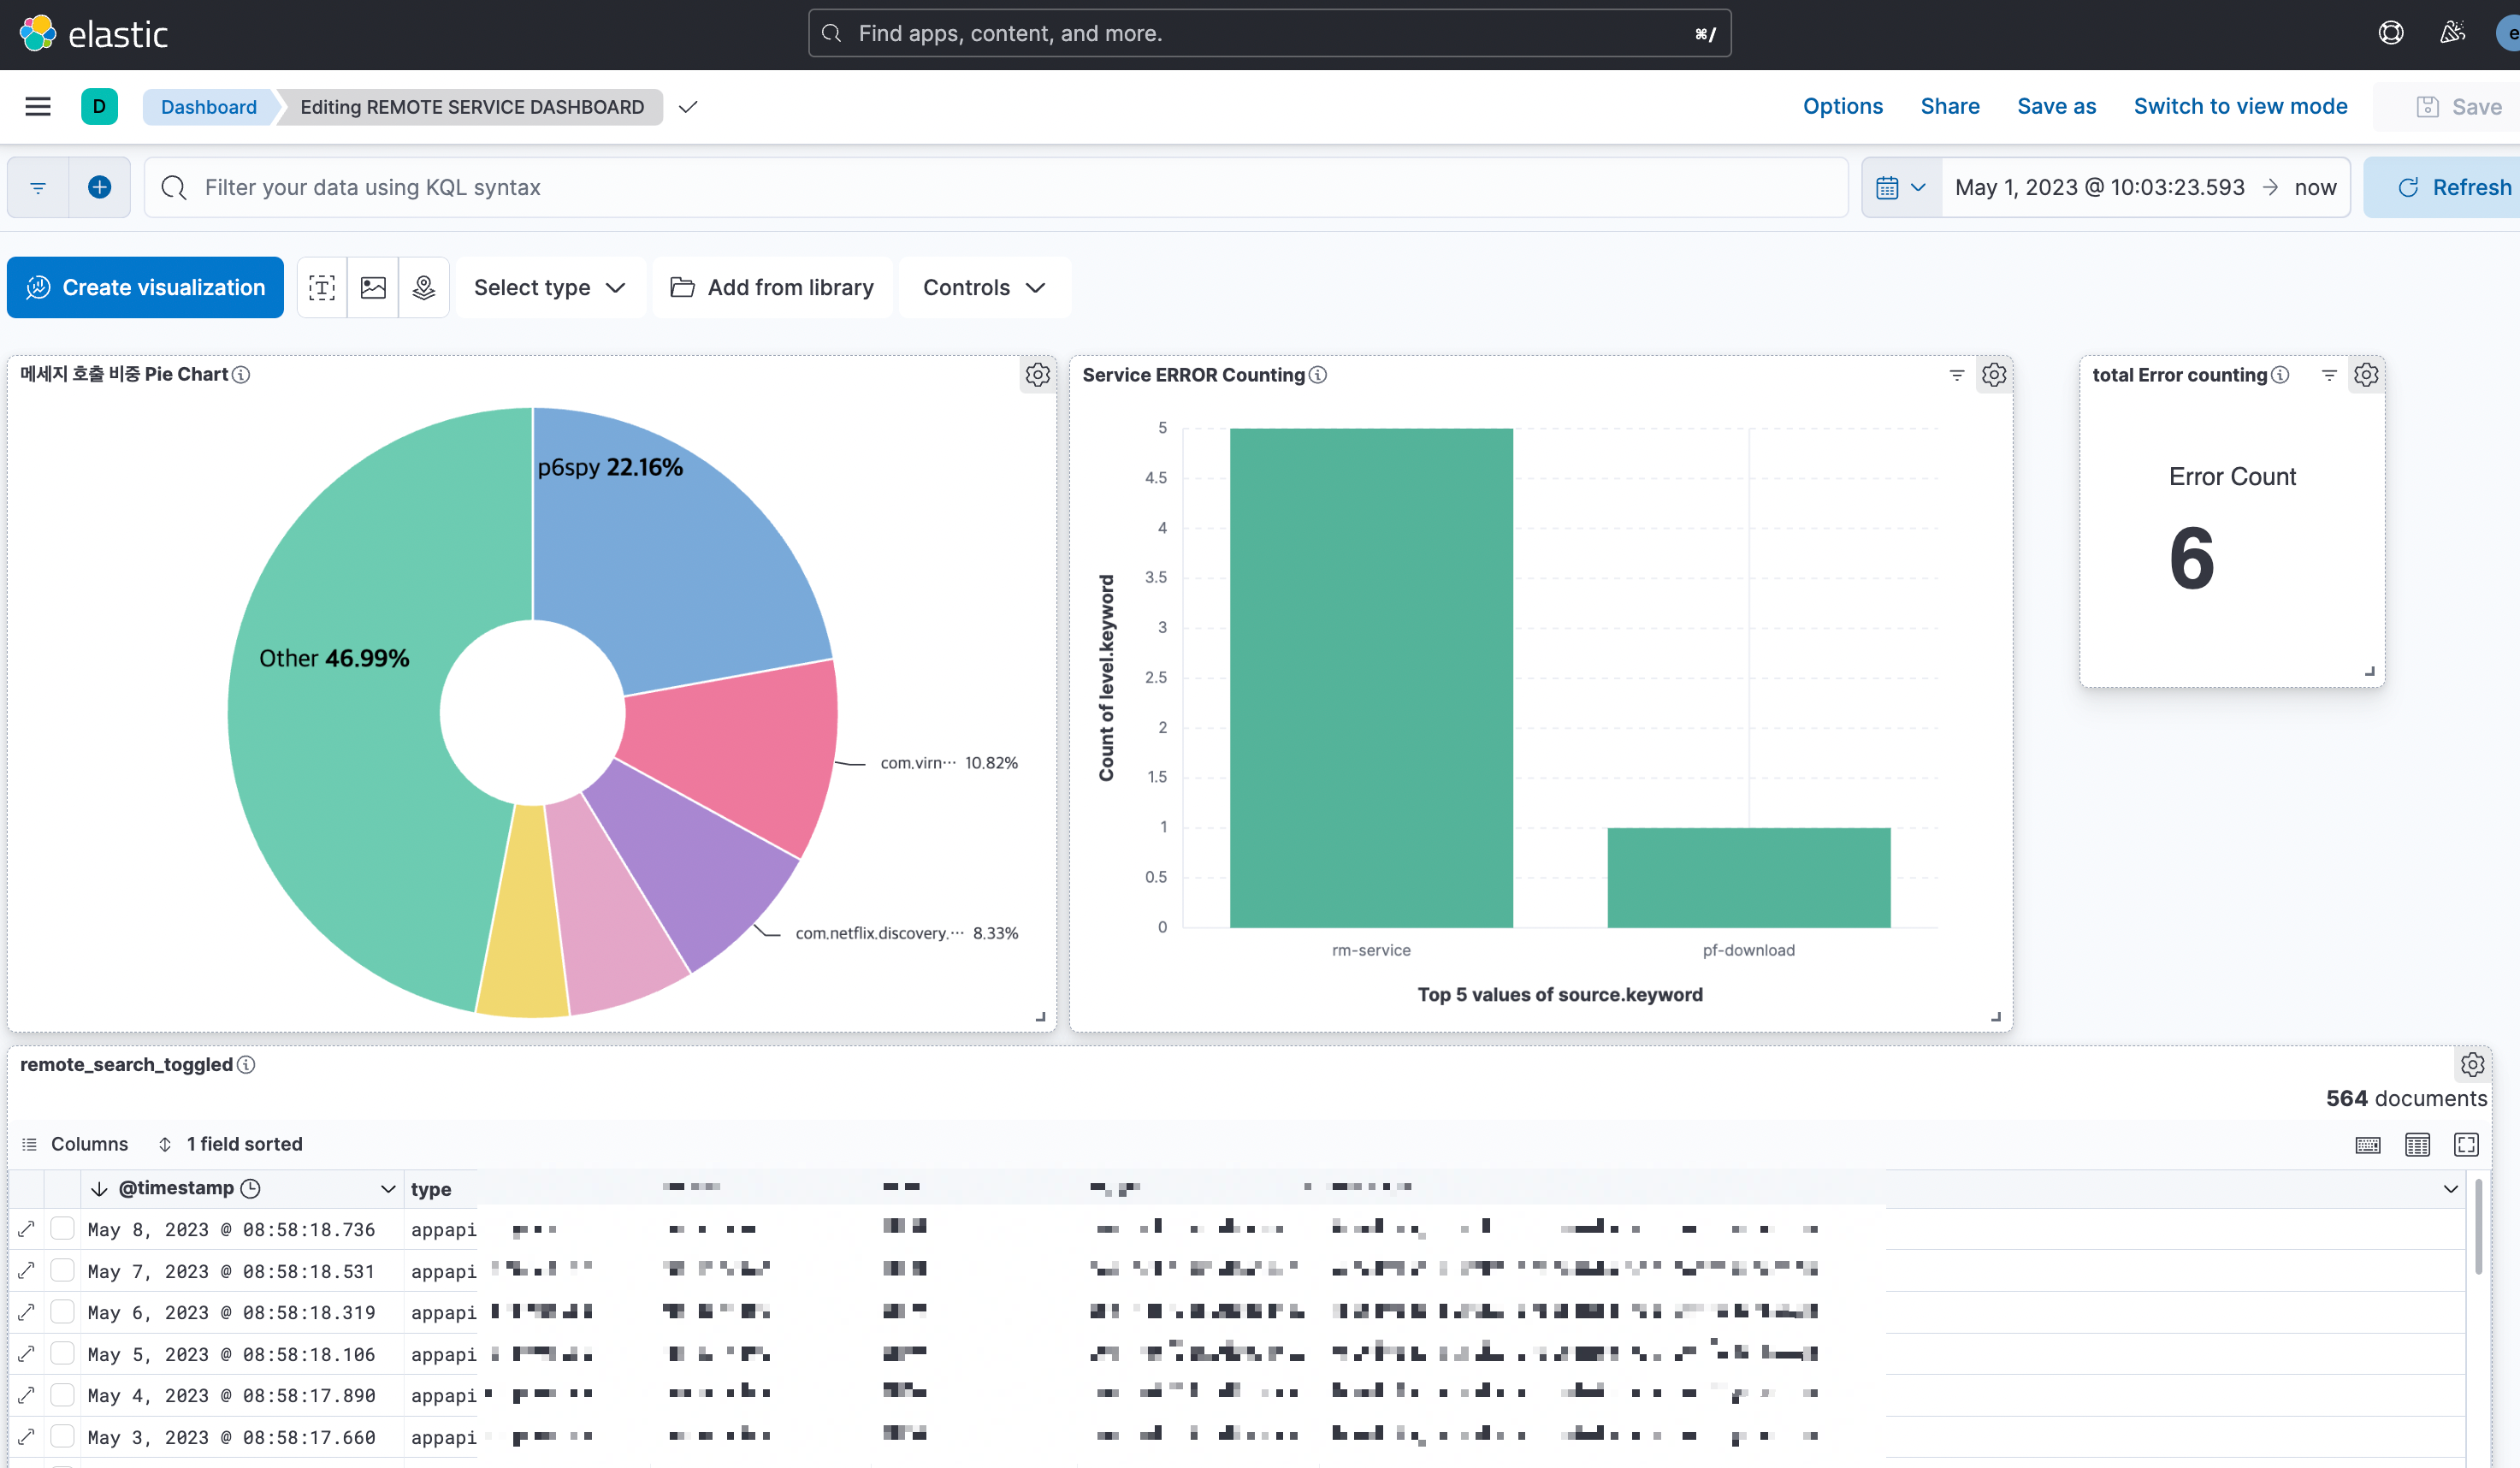The height and width of the screenshot is (1468, 2520).
Task: Open the Options menu
Action: 1842,106
